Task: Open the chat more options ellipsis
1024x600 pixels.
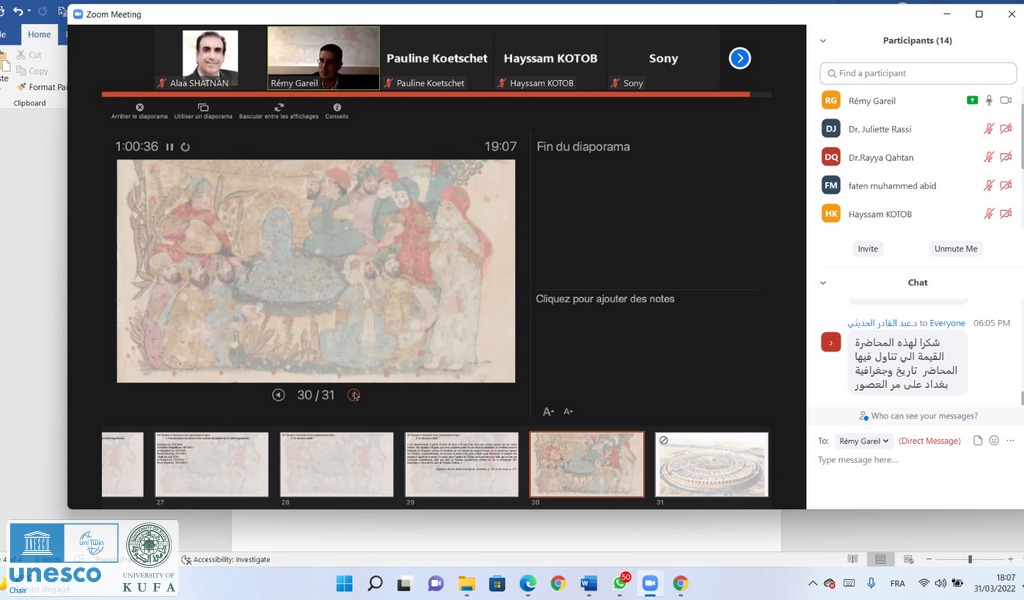Action: click(1010, 441)
